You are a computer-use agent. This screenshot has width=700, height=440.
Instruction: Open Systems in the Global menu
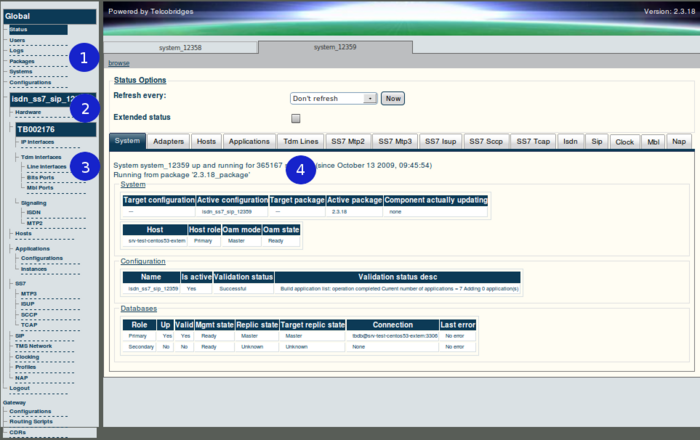pyautogui.click(x=21, y=71)
